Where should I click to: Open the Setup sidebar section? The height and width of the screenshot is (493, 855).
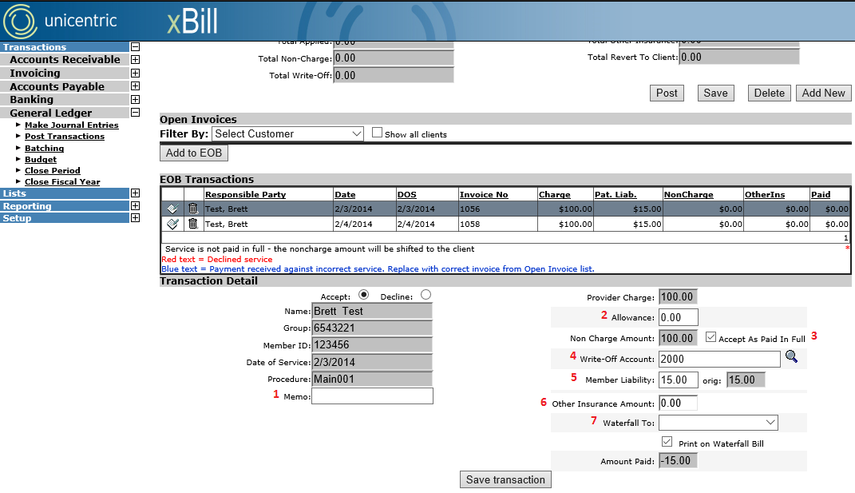pos(17,218)
